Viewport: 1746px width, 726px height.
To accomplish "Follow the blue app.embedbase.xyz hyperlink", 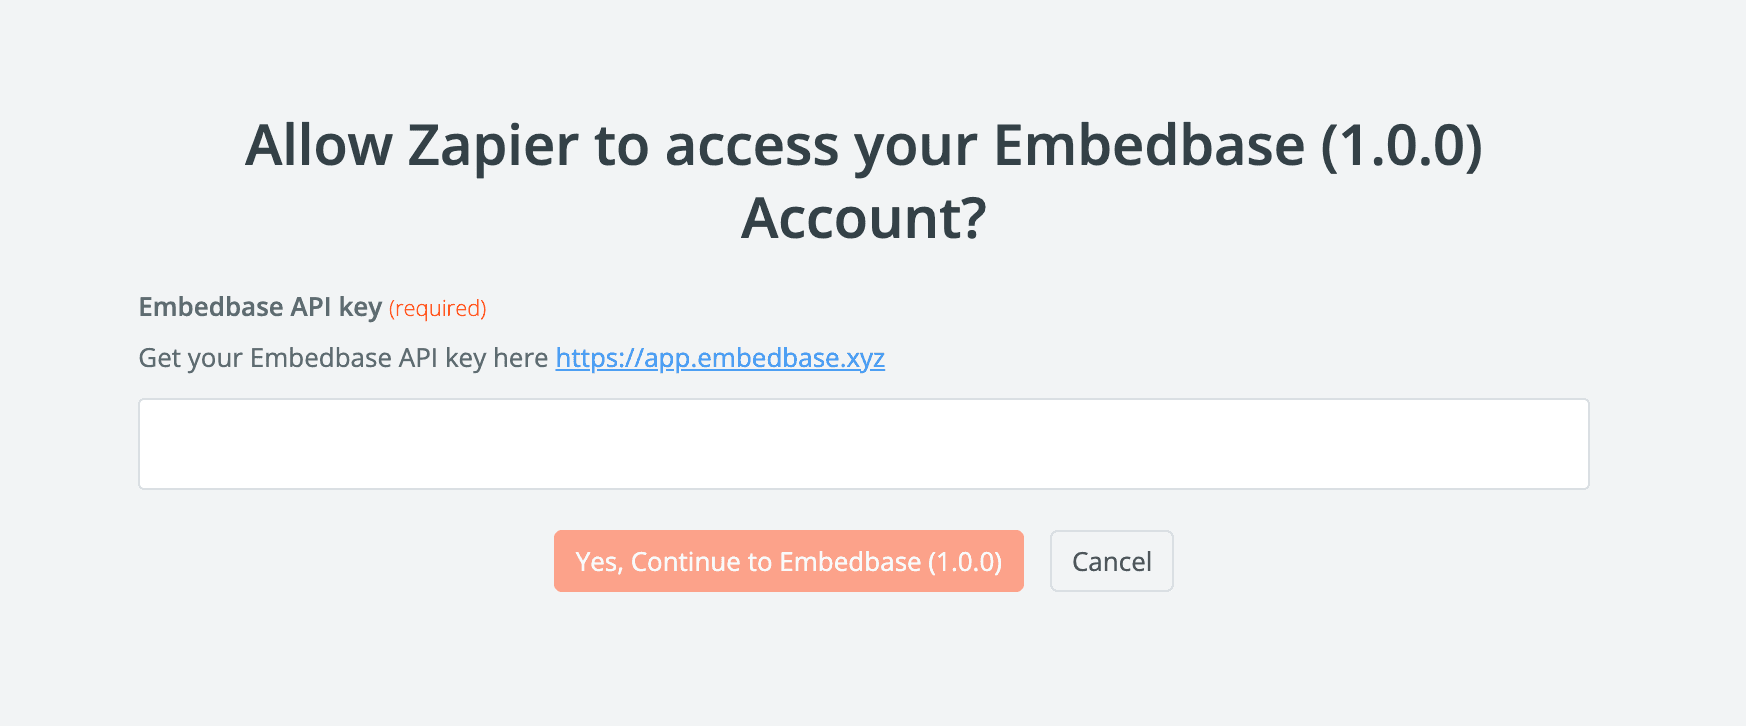I will [x=720, y=358].
